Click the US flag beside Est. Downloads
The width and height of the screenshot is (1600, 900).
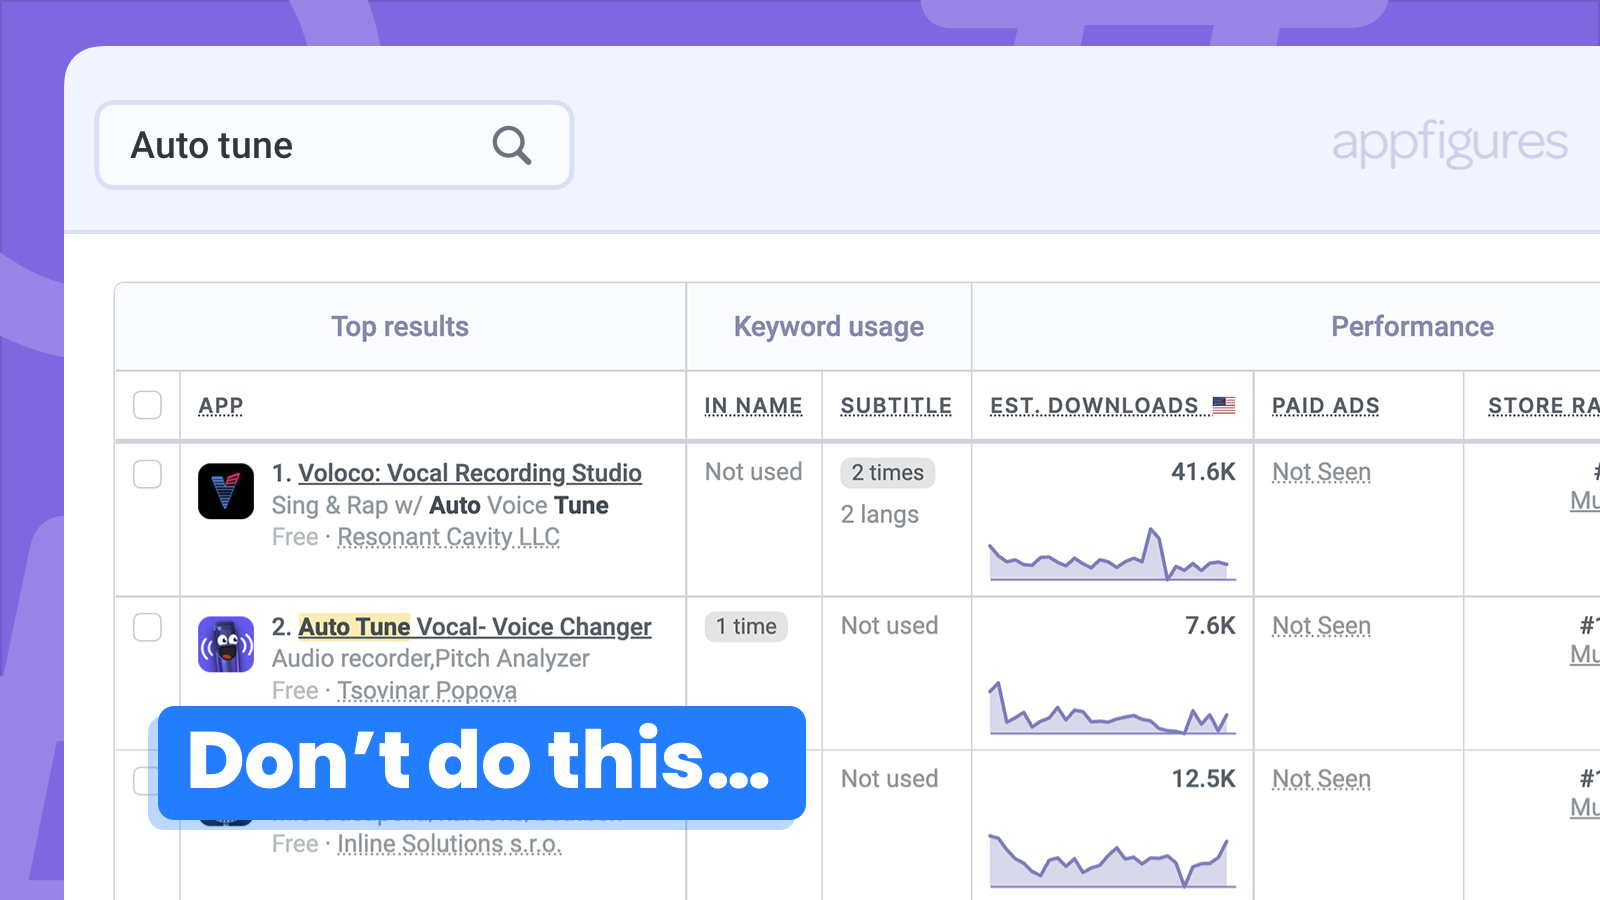[x=1224, y=405]
